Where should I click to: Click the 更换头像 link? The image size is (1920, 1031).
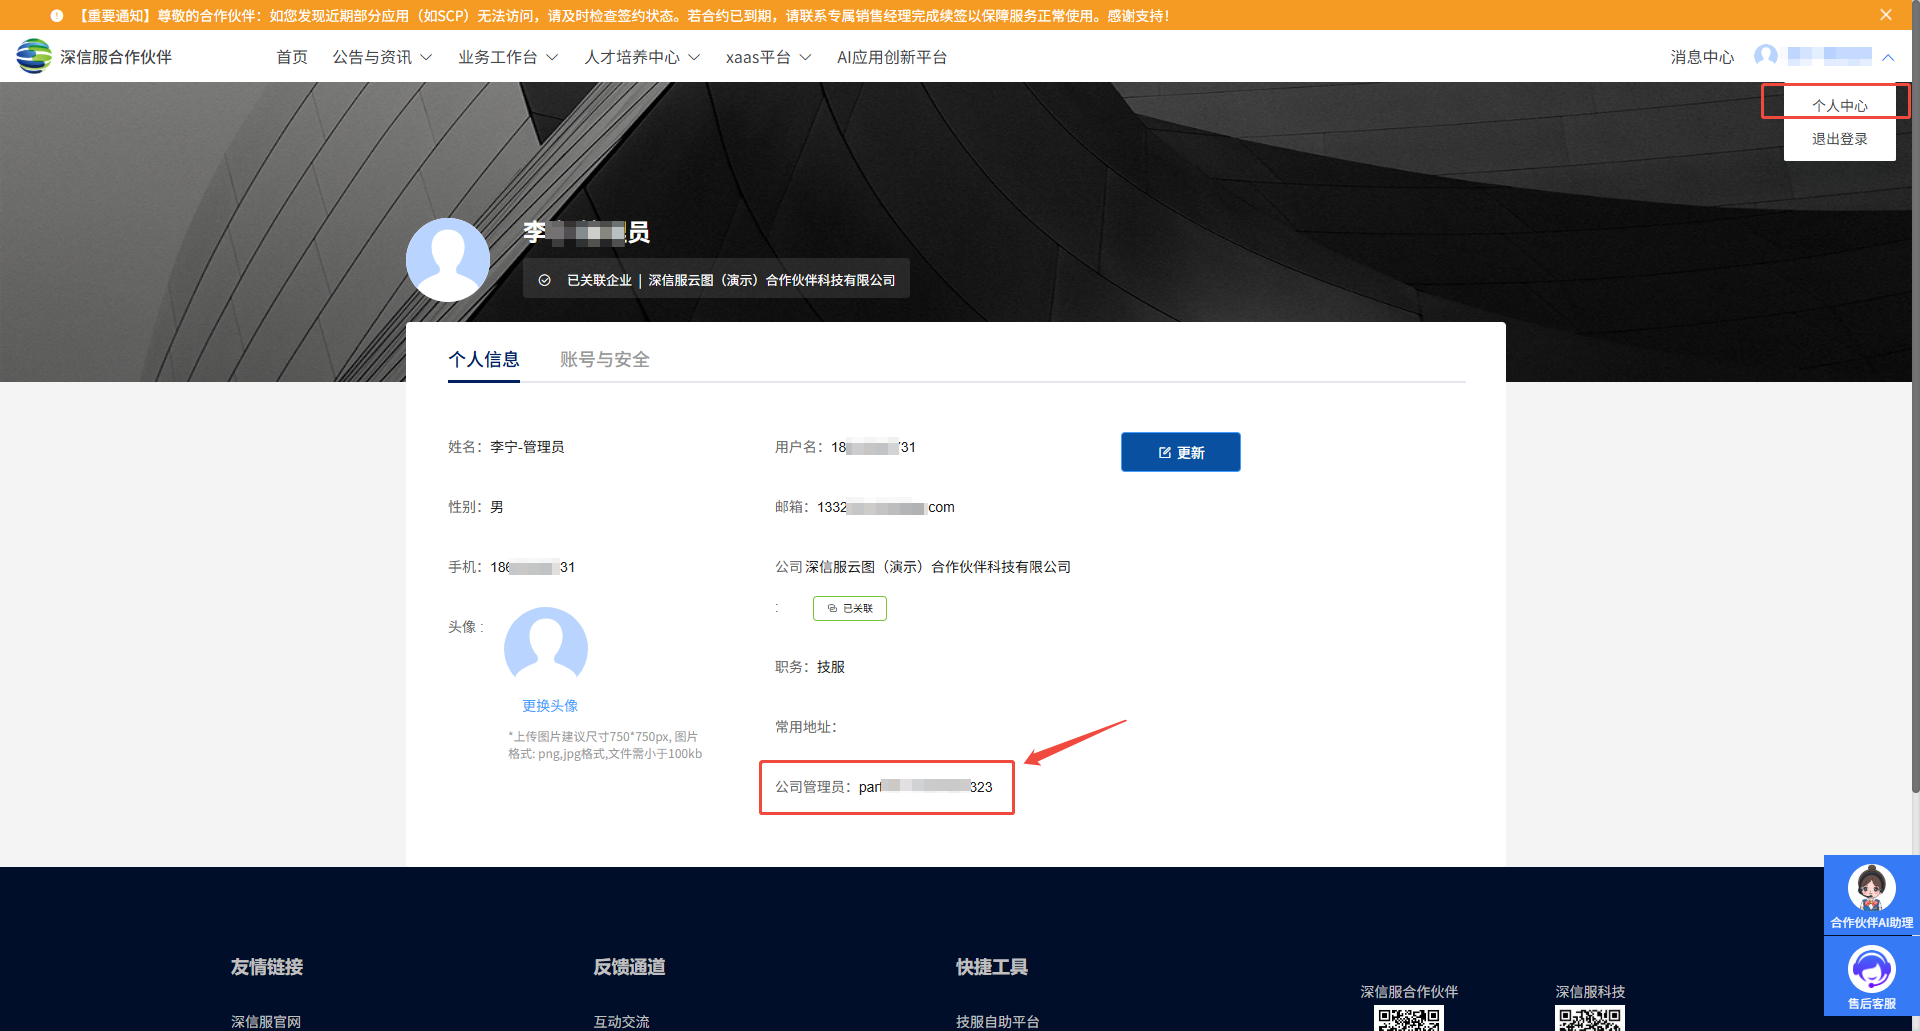pos(550,706)
